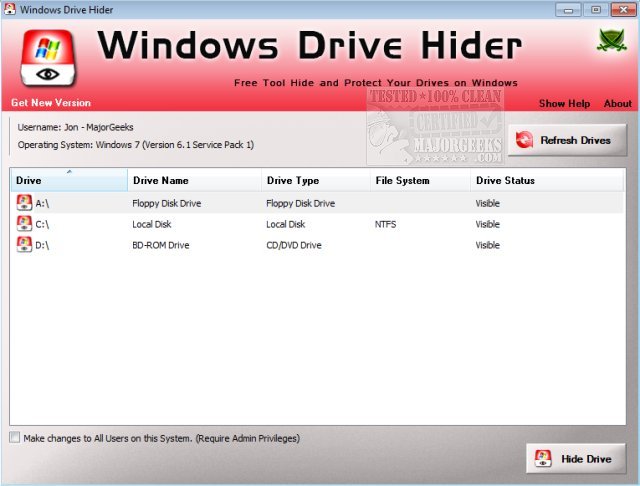
Task: Enable Make changes to All Users checkbox
Action: (15, 437)
